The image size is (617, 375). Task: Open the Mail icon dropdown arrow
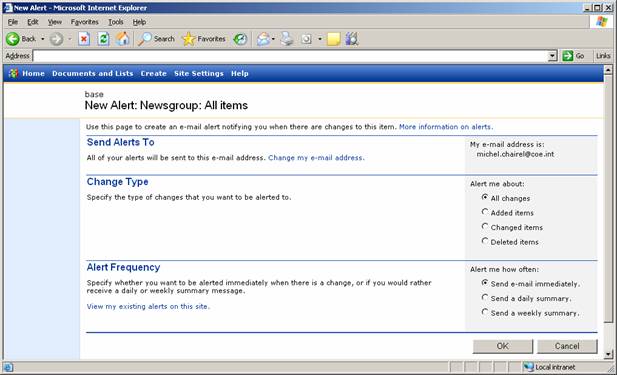(273, 39)
